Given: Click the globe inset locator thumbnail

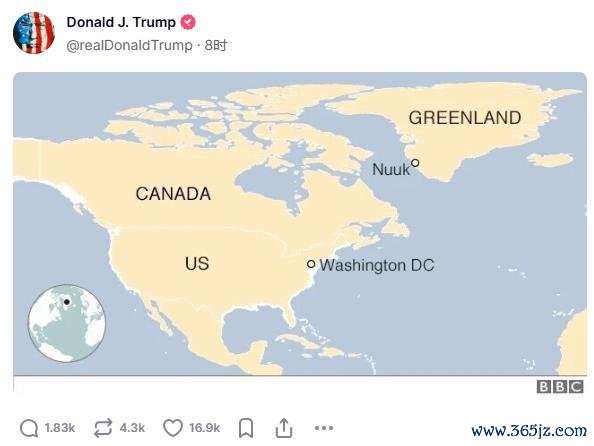Looking at the screenshot, I should [x=67, y=323].
